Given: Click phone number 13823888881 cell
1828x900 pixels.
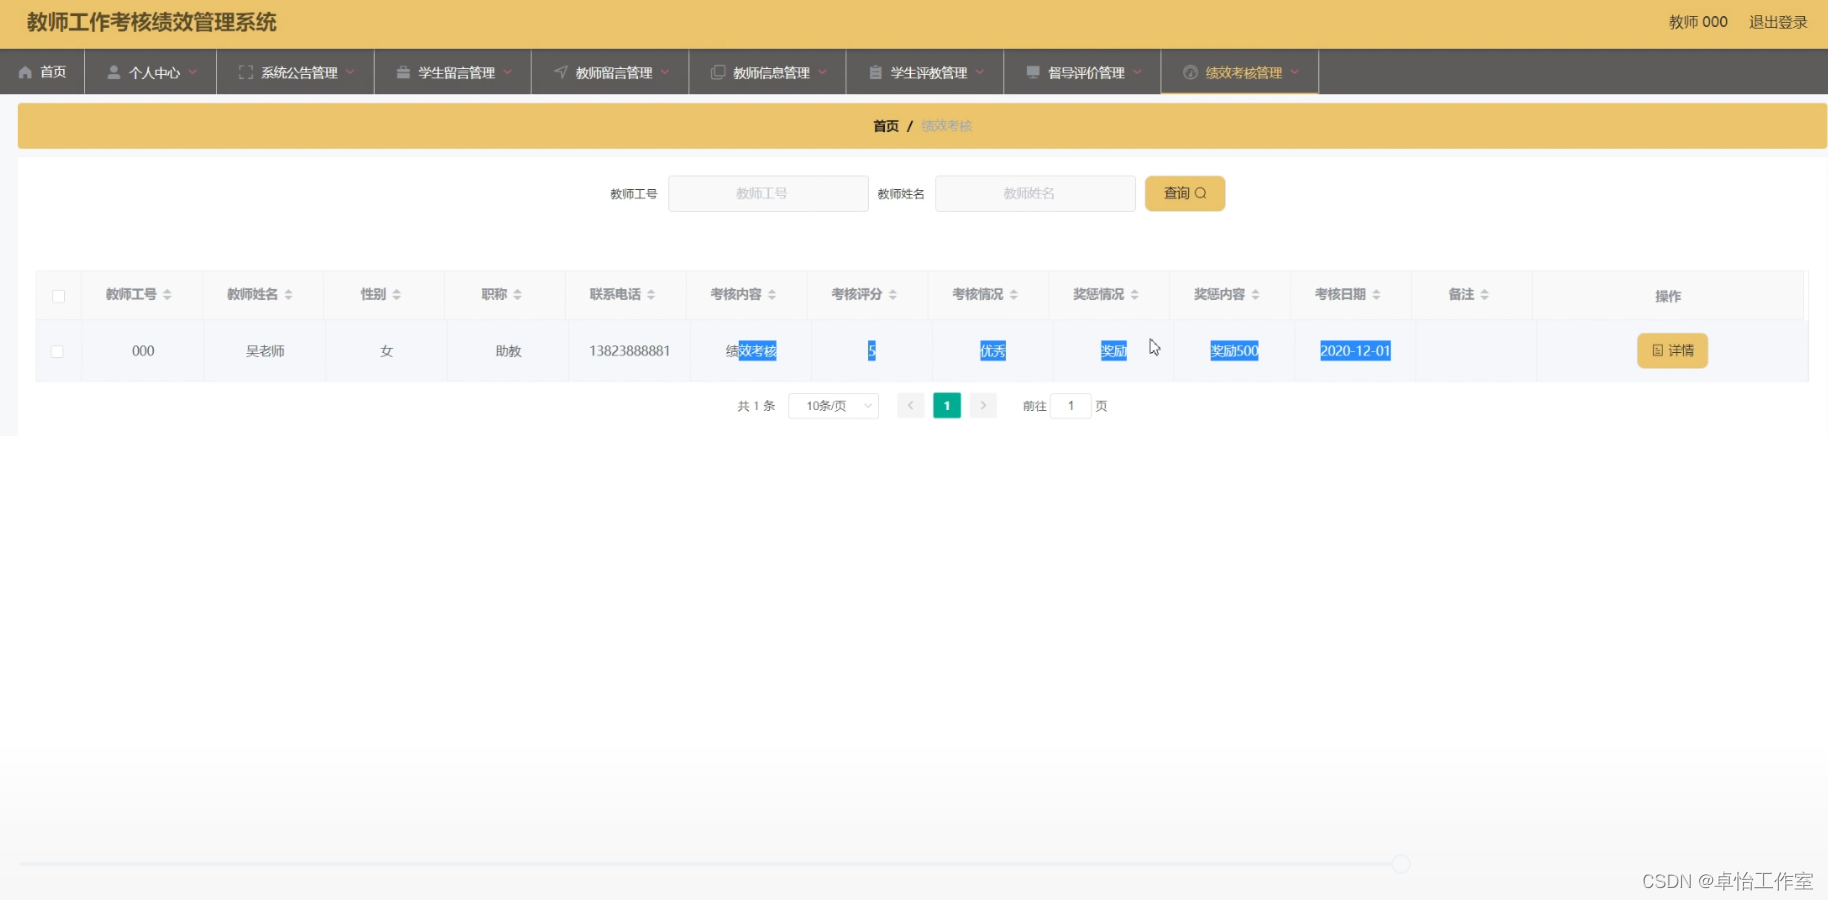Looking at the screenshot, I should [x=629, y=351].
